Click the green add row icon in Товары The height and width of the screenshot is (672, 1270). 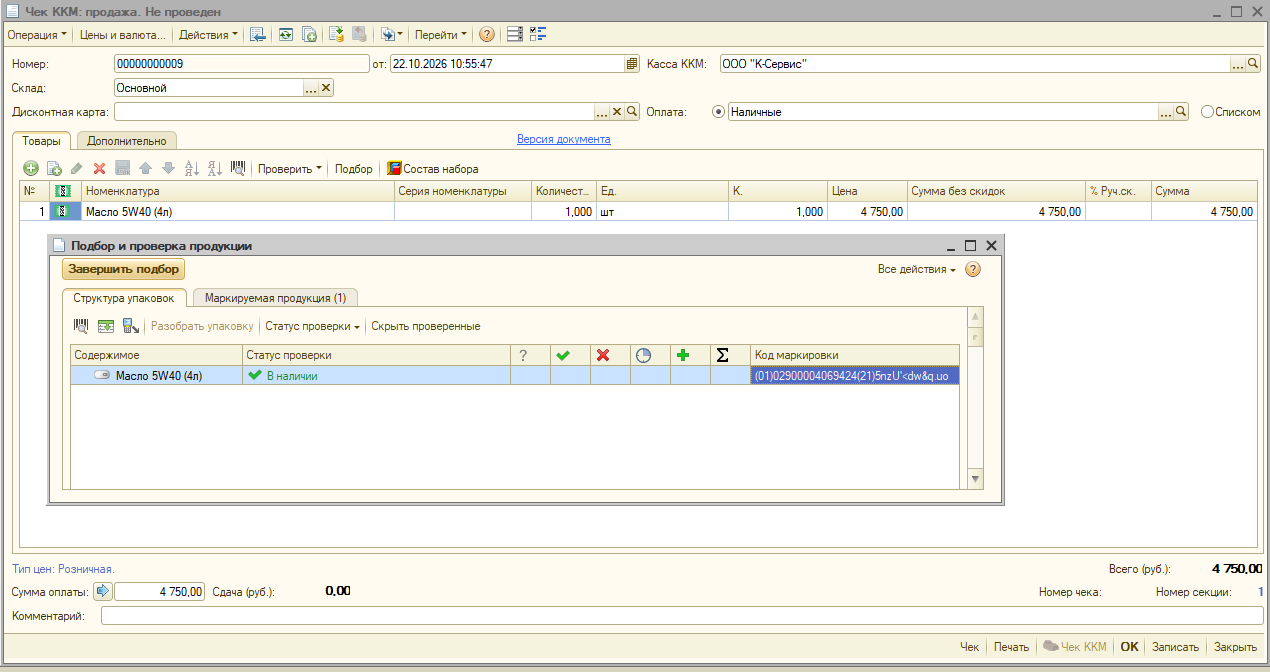[x=31, y=169]
